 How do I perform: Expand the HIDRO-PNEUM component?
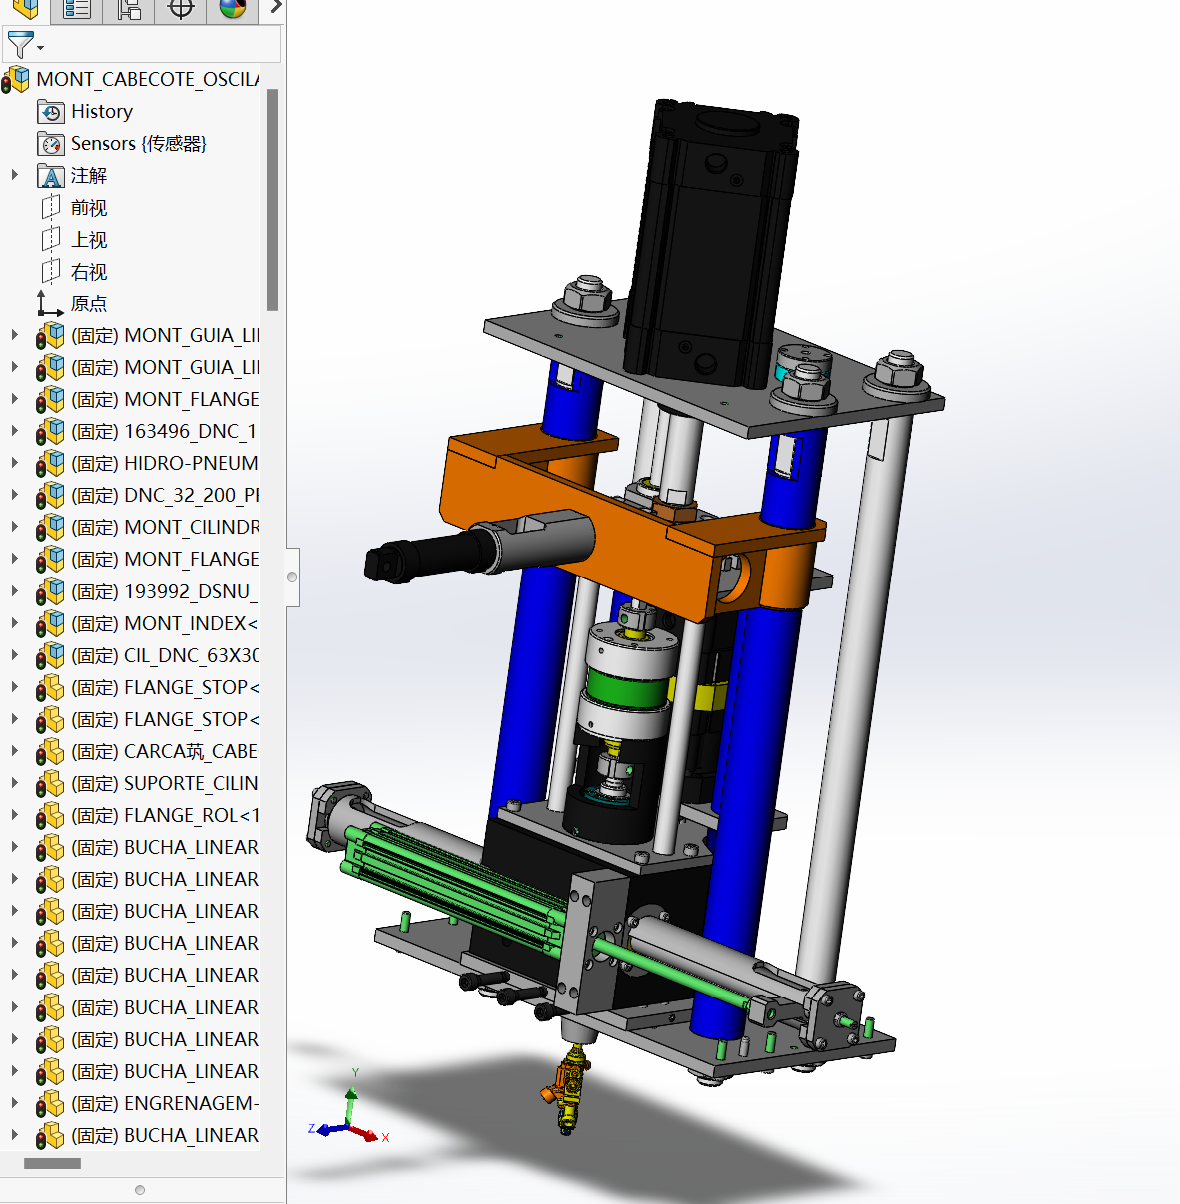point(14,463)
